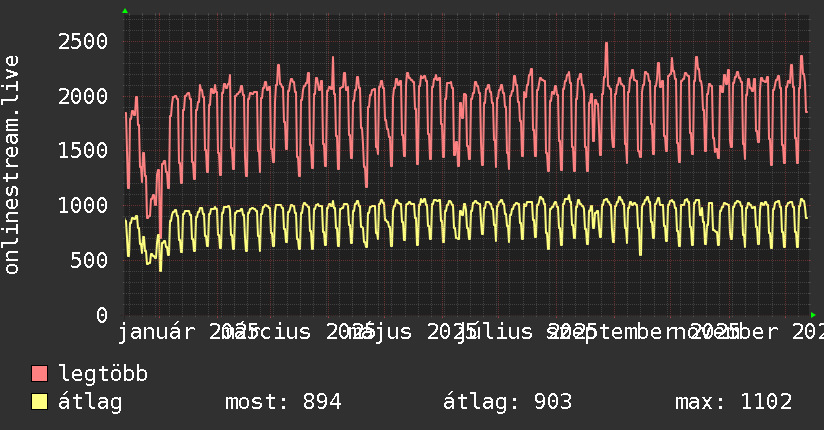Click the 'onlinestream.live' vertical axis title
The width and height of the screenshot is (824, 430).
click(11, 165)
